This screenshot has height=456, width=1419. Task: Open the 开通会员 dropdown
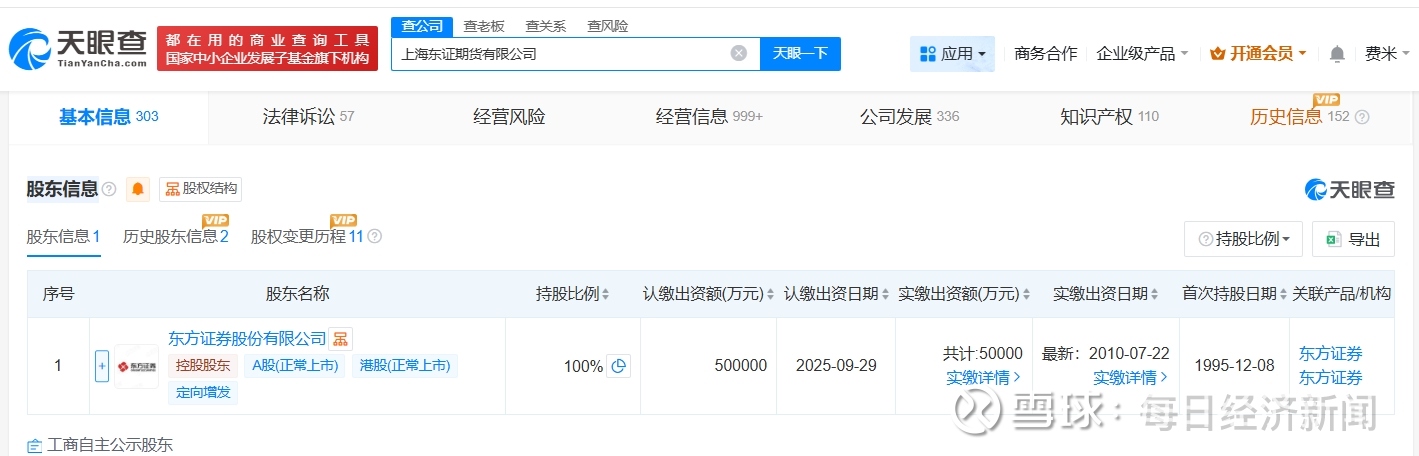click(x=1258, y=54)
